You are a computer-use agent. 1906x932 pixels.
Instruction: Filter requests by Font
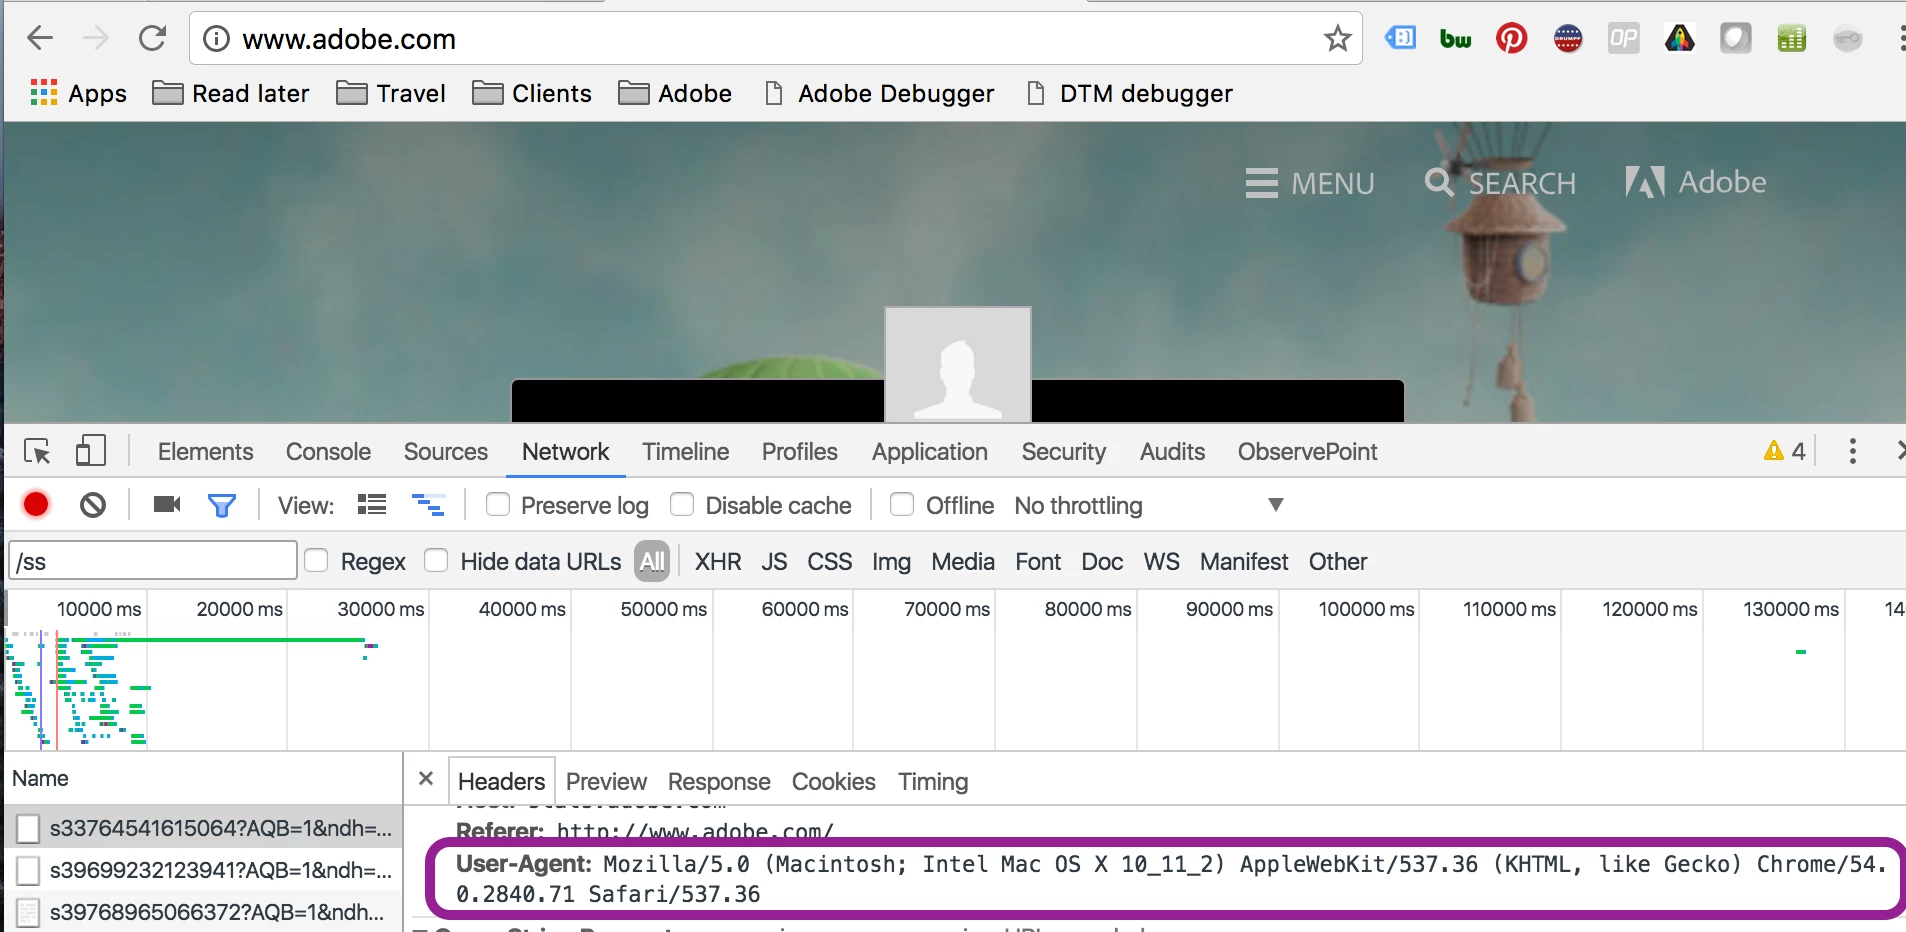(x=1038, y=562)
